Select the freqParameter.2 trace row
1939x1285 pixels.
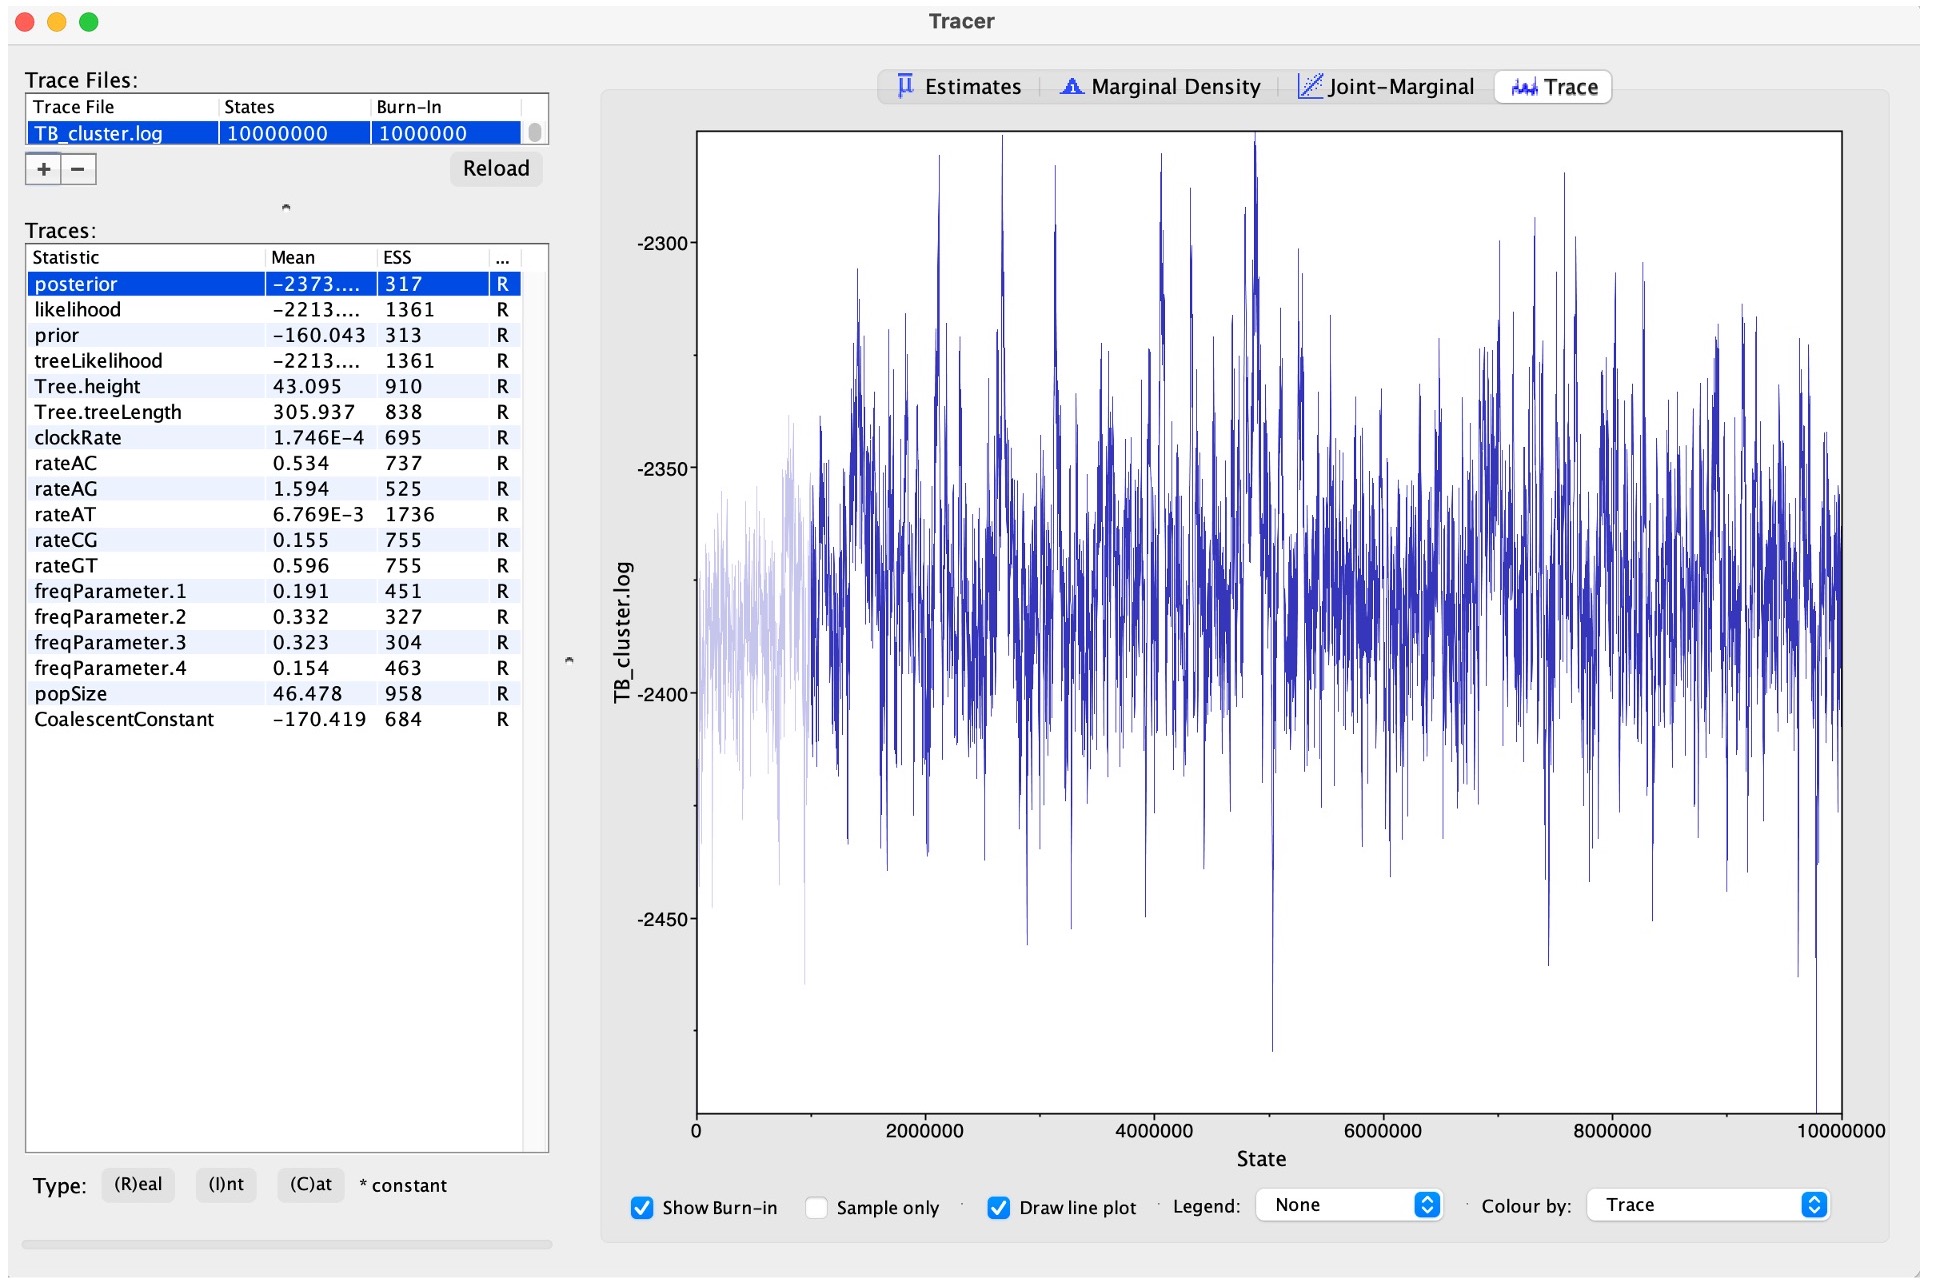pos(274,617)
